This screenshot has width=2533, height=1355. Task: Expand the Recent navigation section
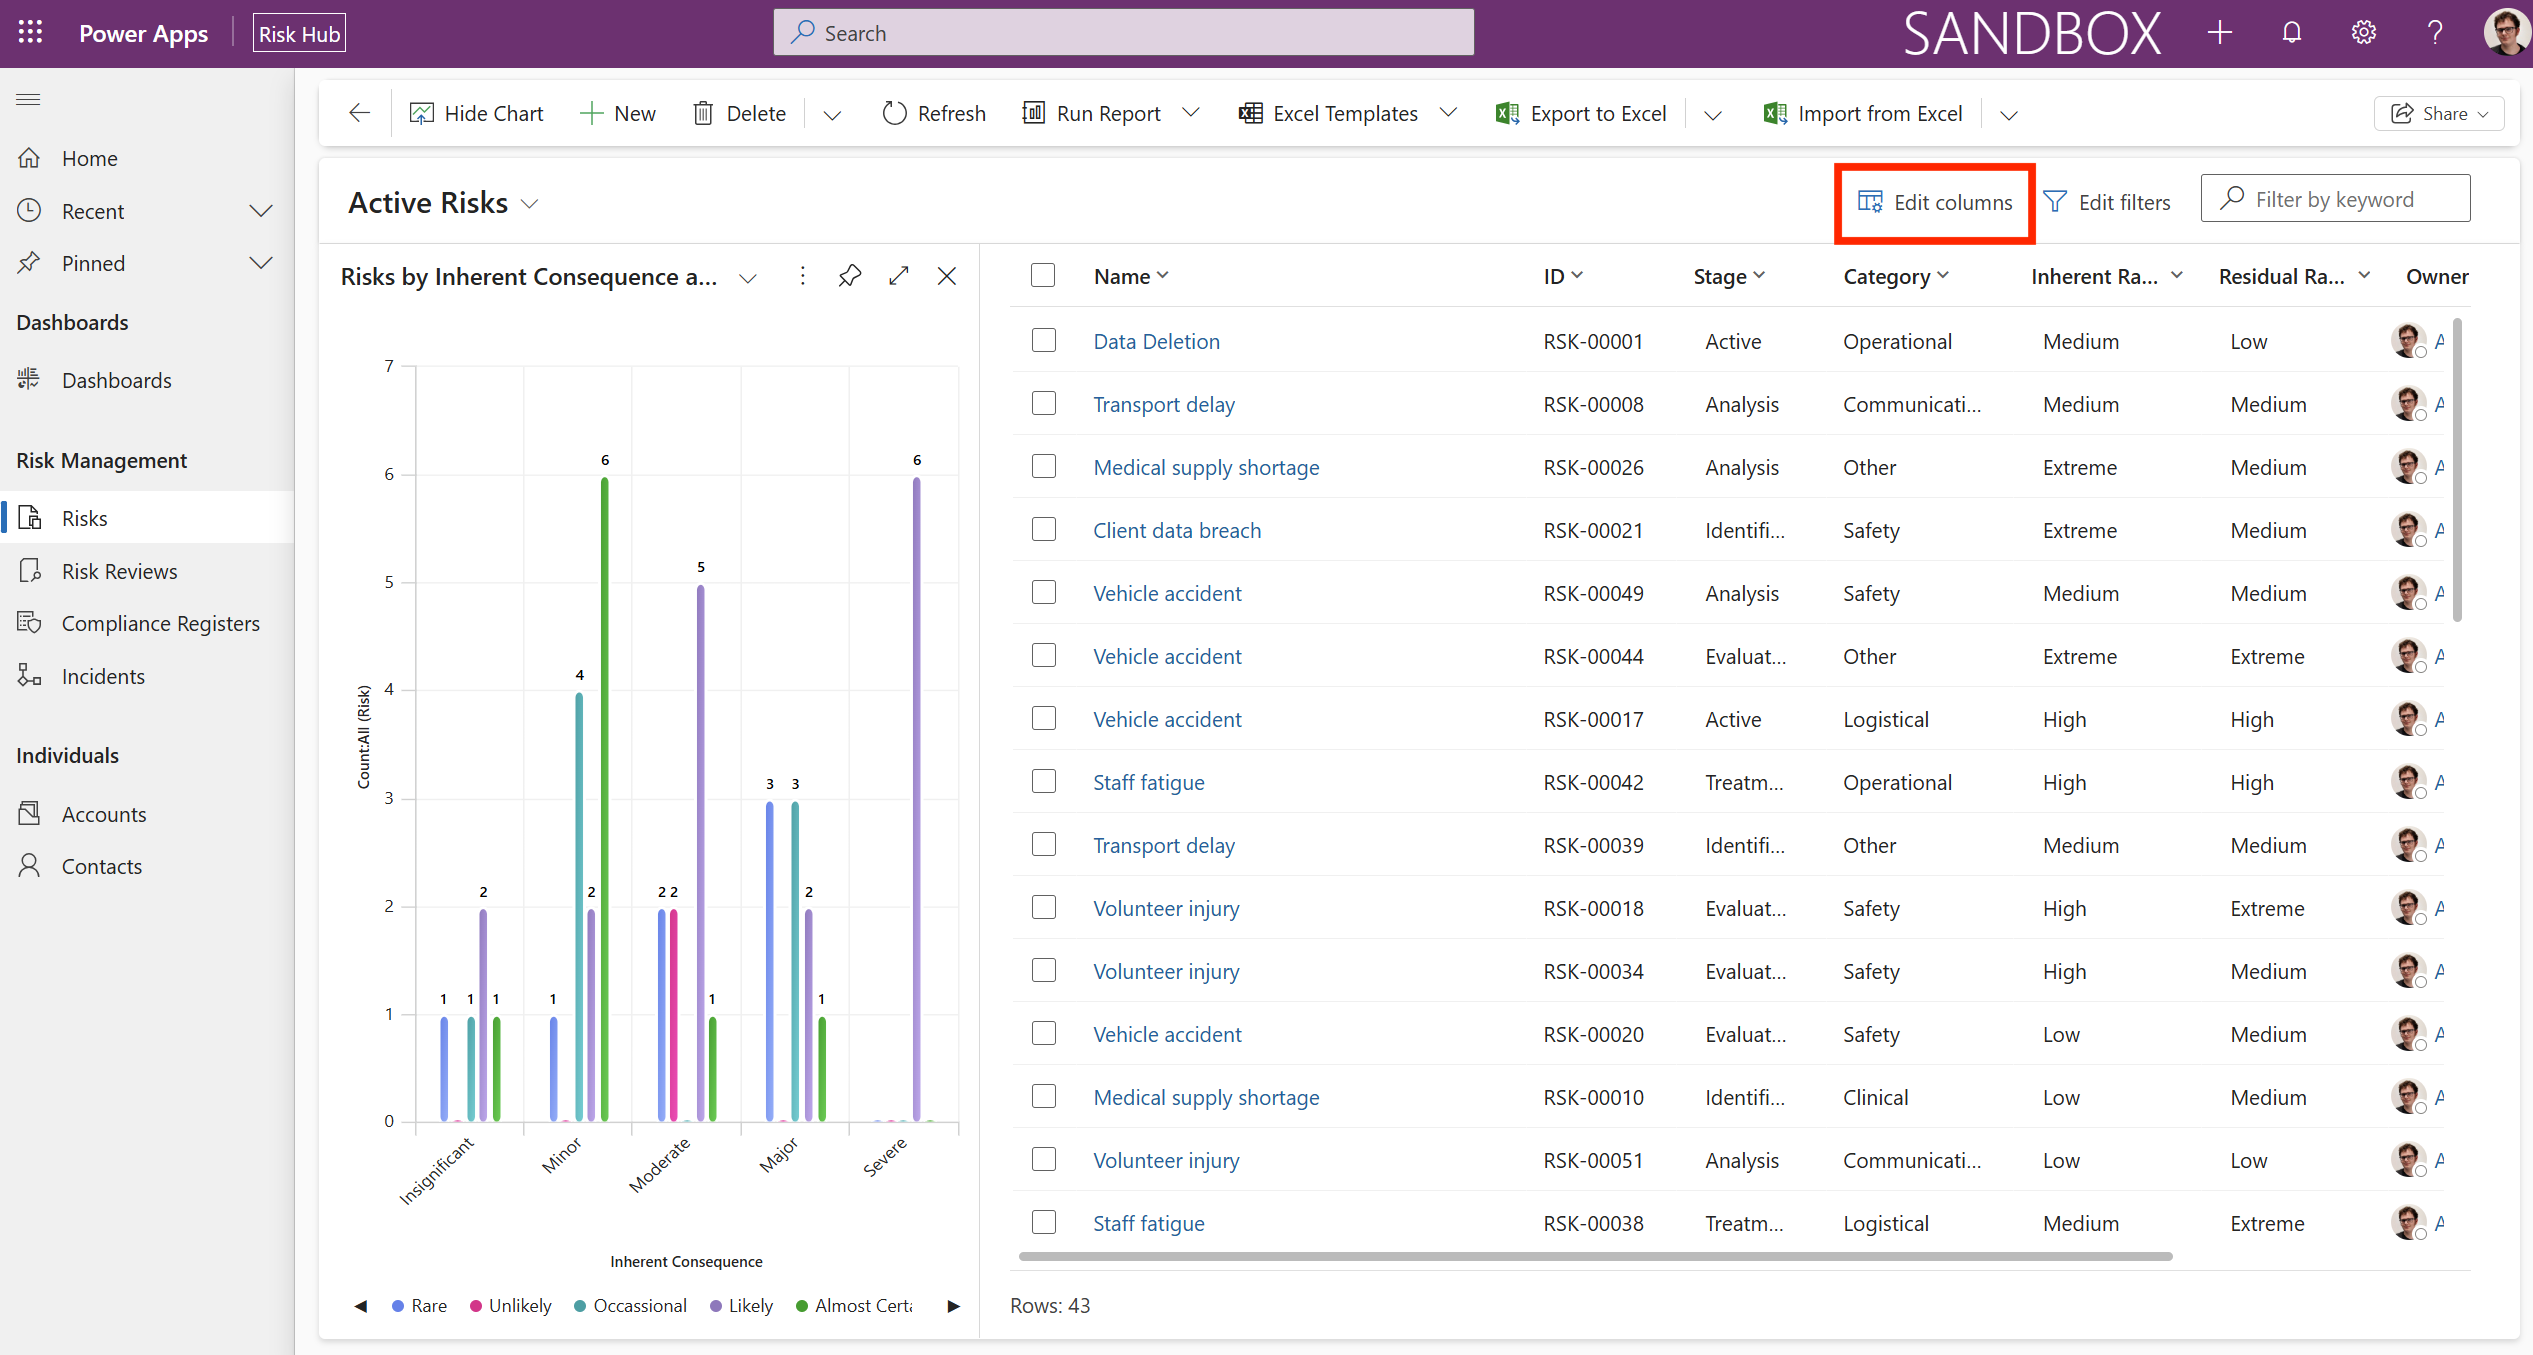[260, 211]
